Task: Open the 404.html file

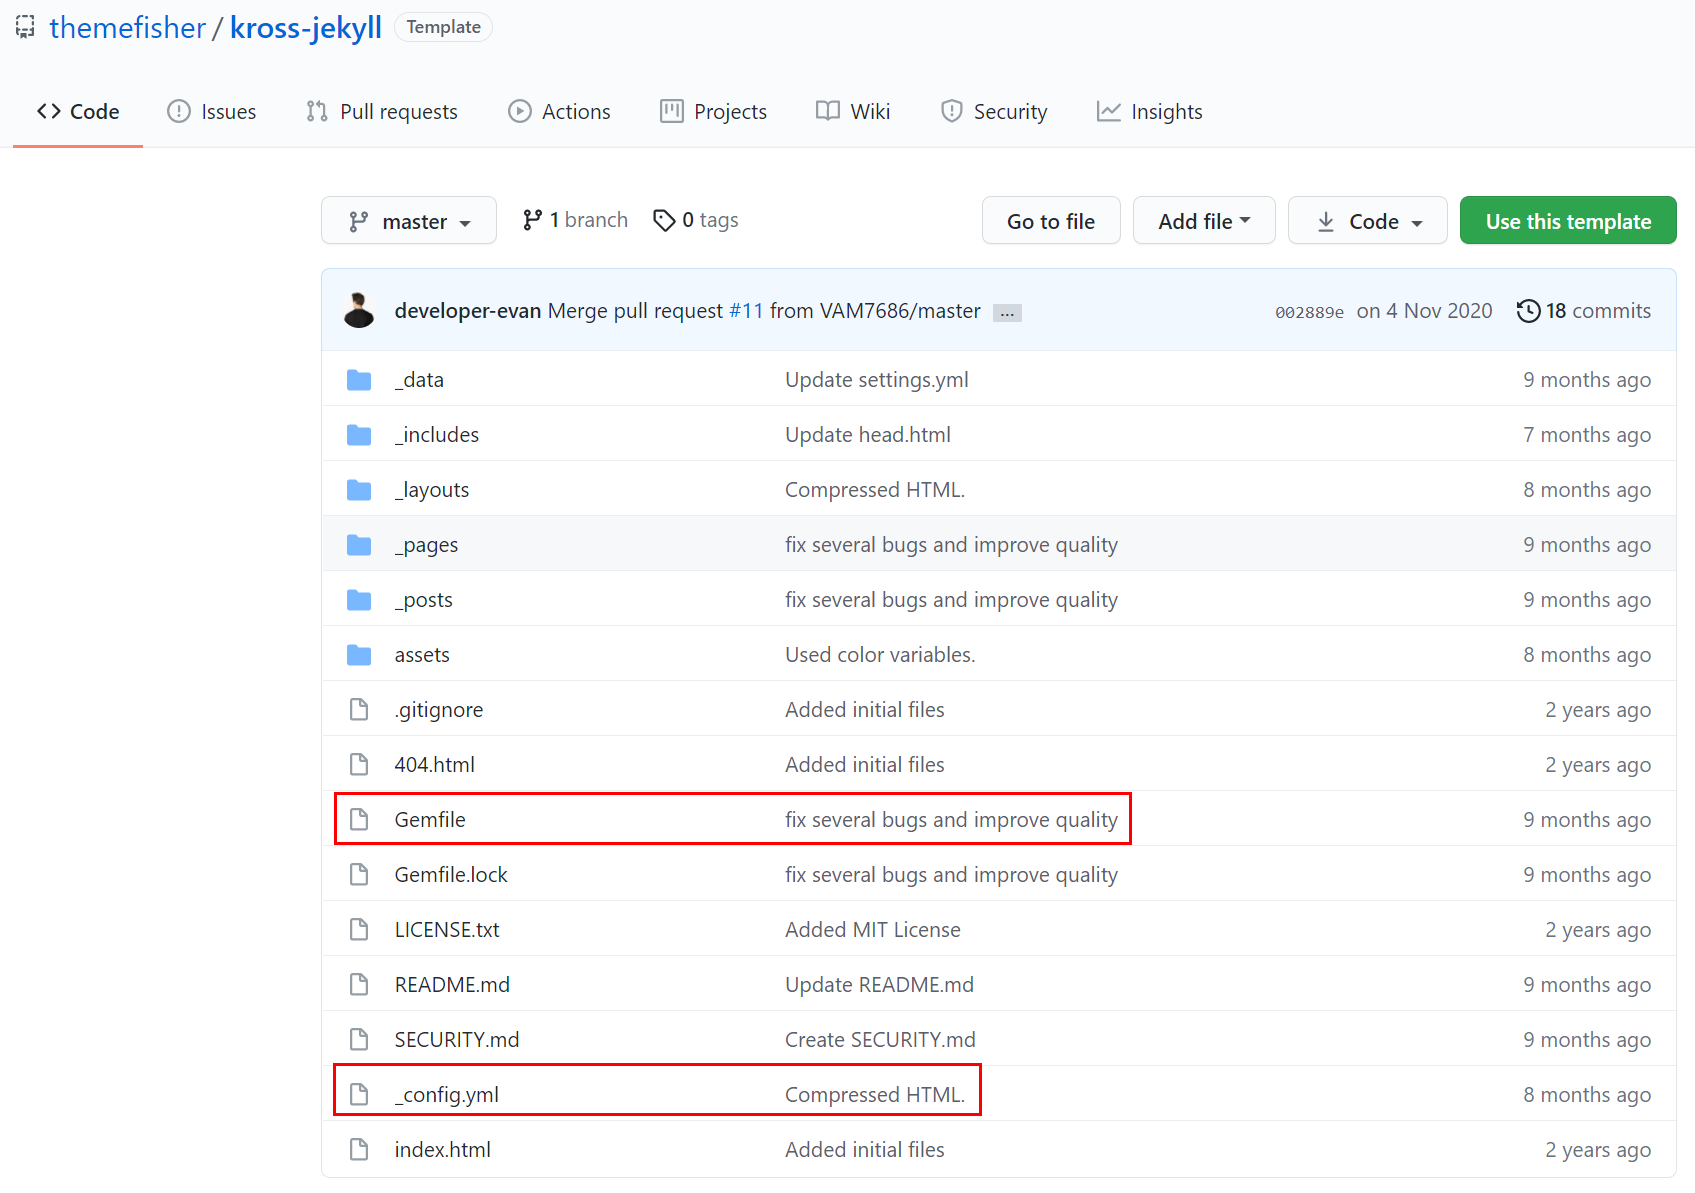Action: [435, 765]
